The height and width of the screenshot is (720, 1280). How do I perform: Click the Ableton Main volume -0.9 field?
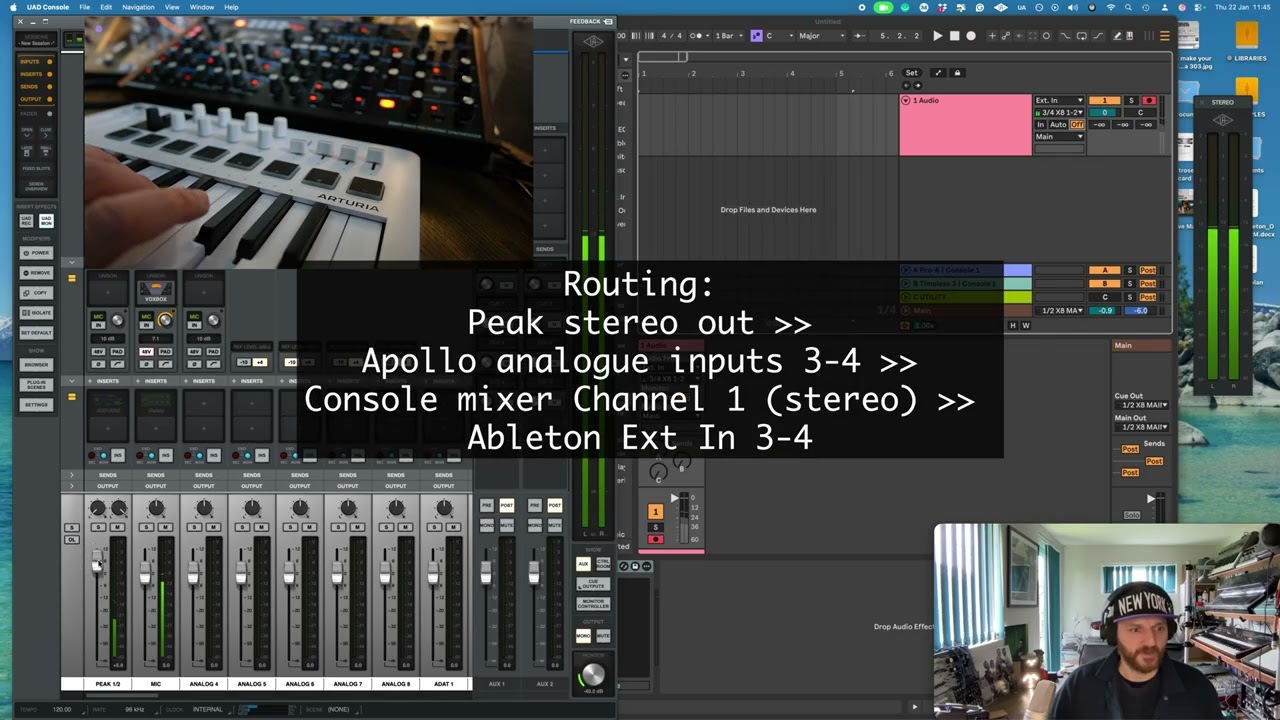tap(1104, 311)
